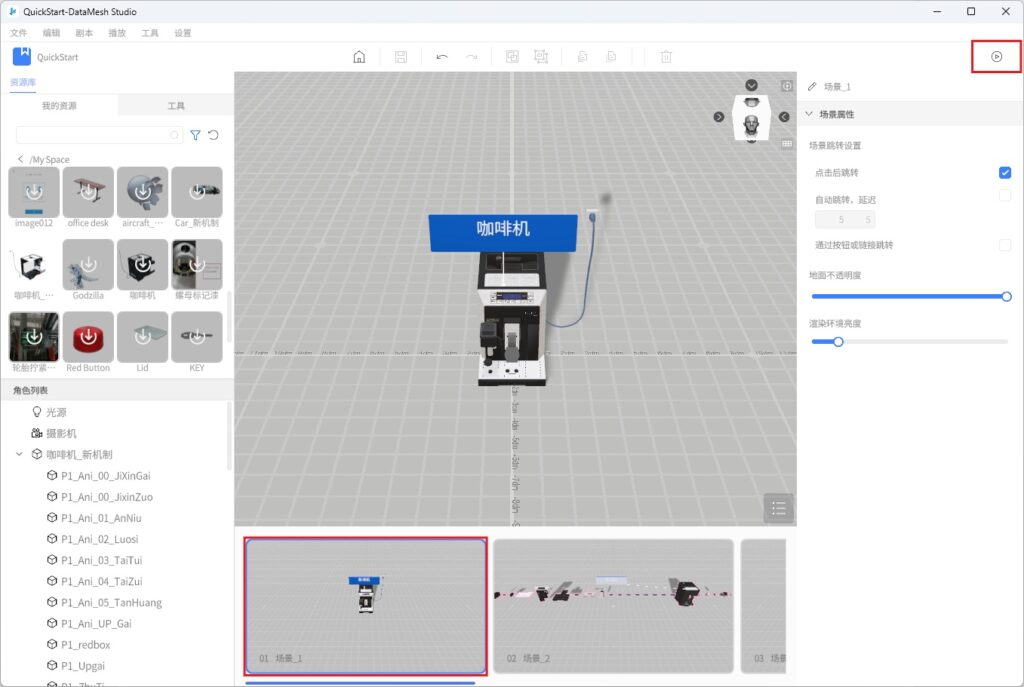Select the 场景_2 scene thumbnail
The height and width of the screenshot is (687, 1024).
click(x=612, y=606)
